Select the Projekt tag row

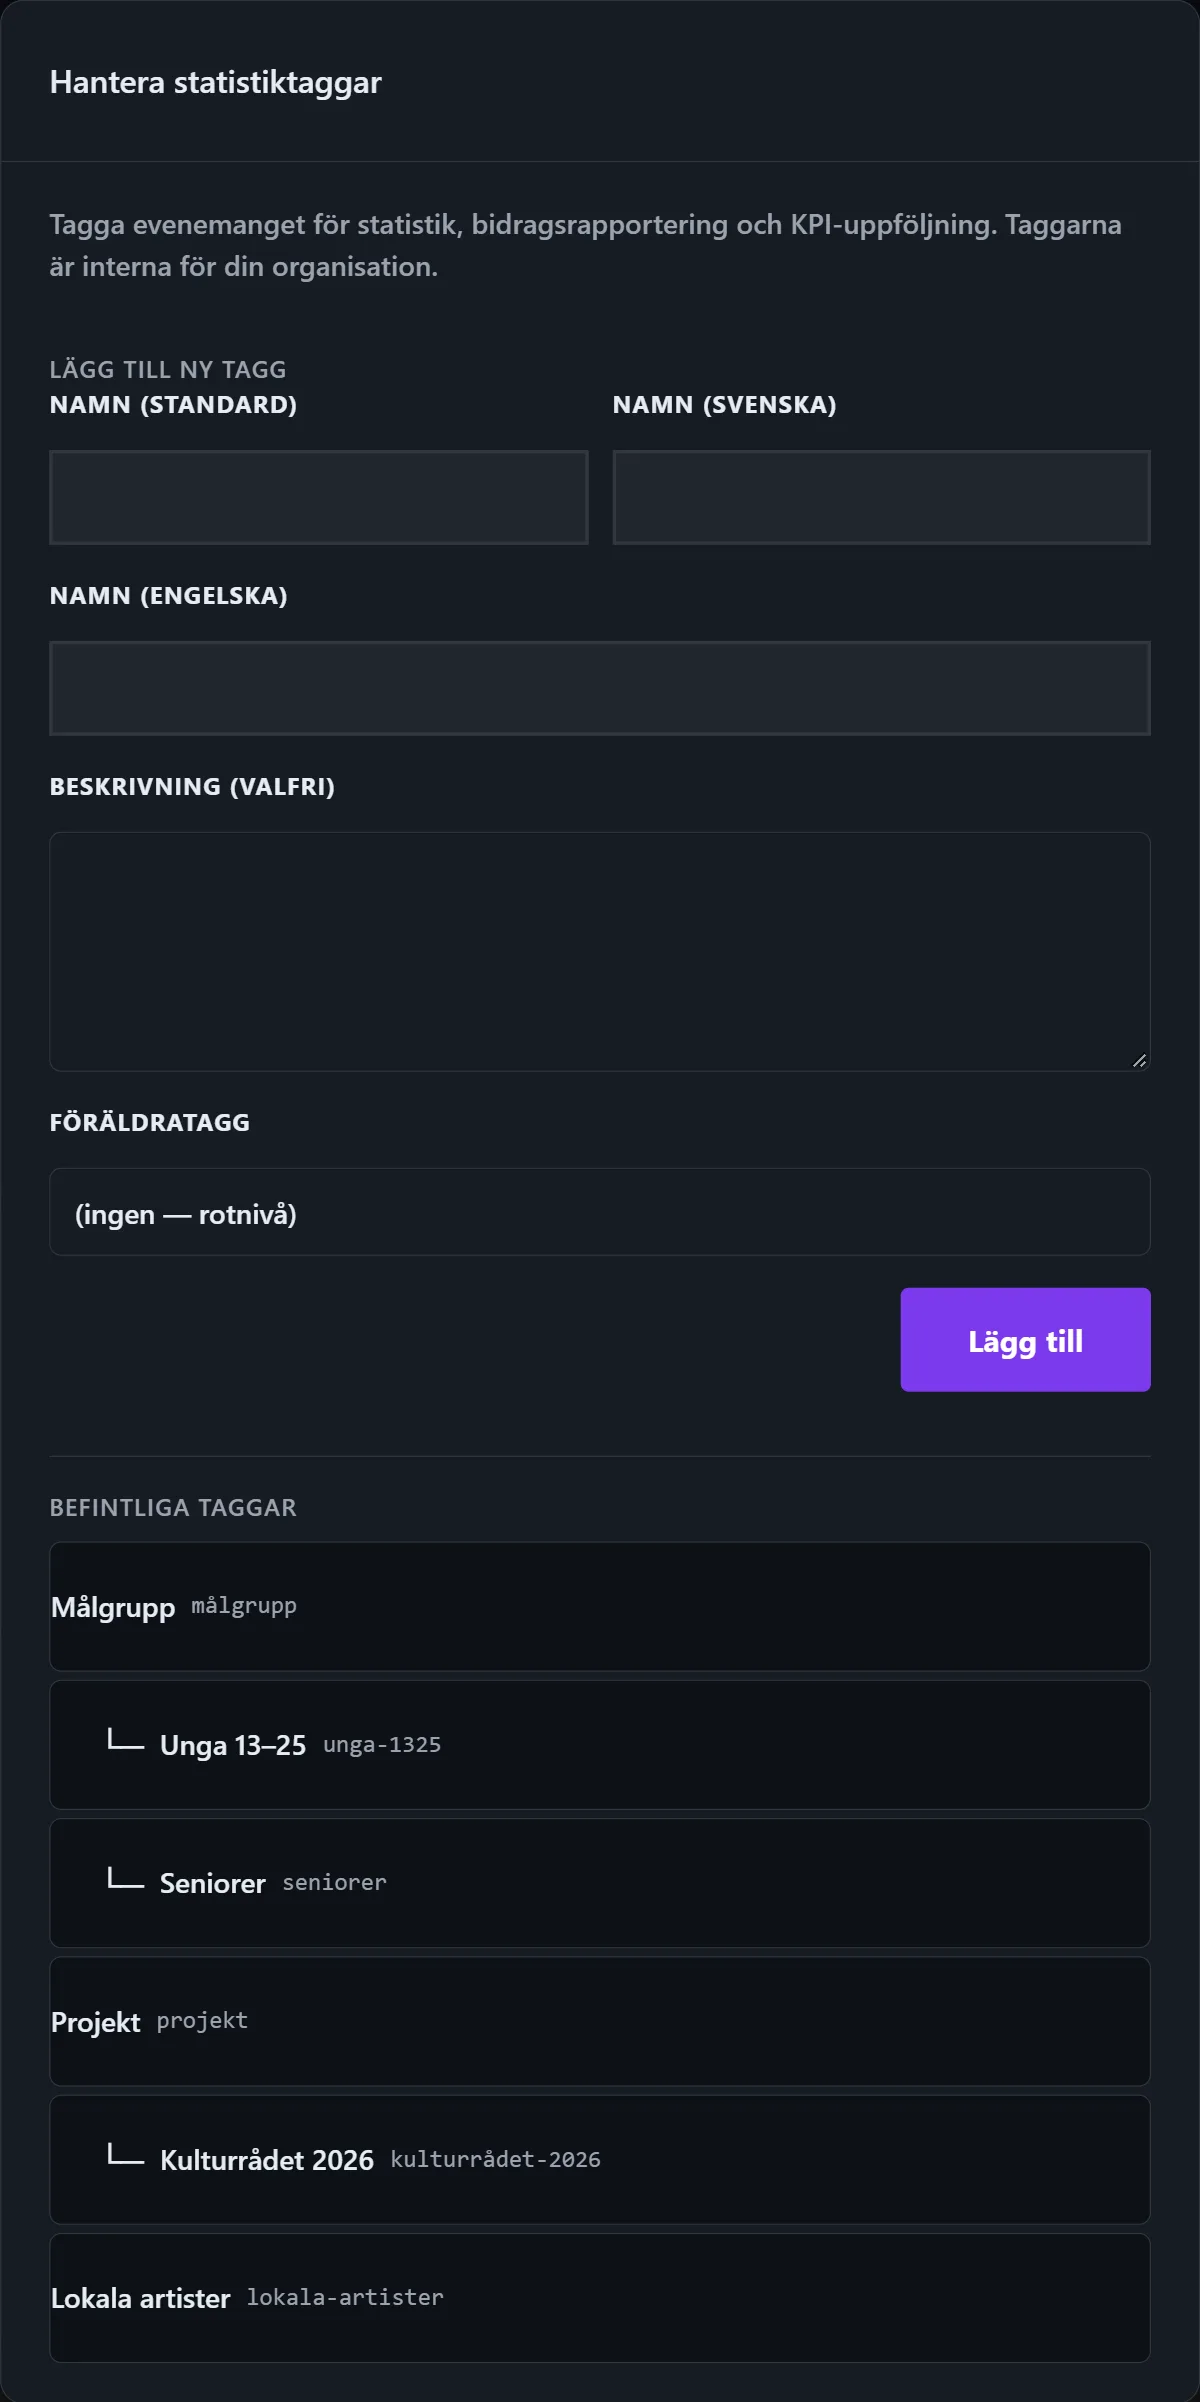(x=600, y=2022)
